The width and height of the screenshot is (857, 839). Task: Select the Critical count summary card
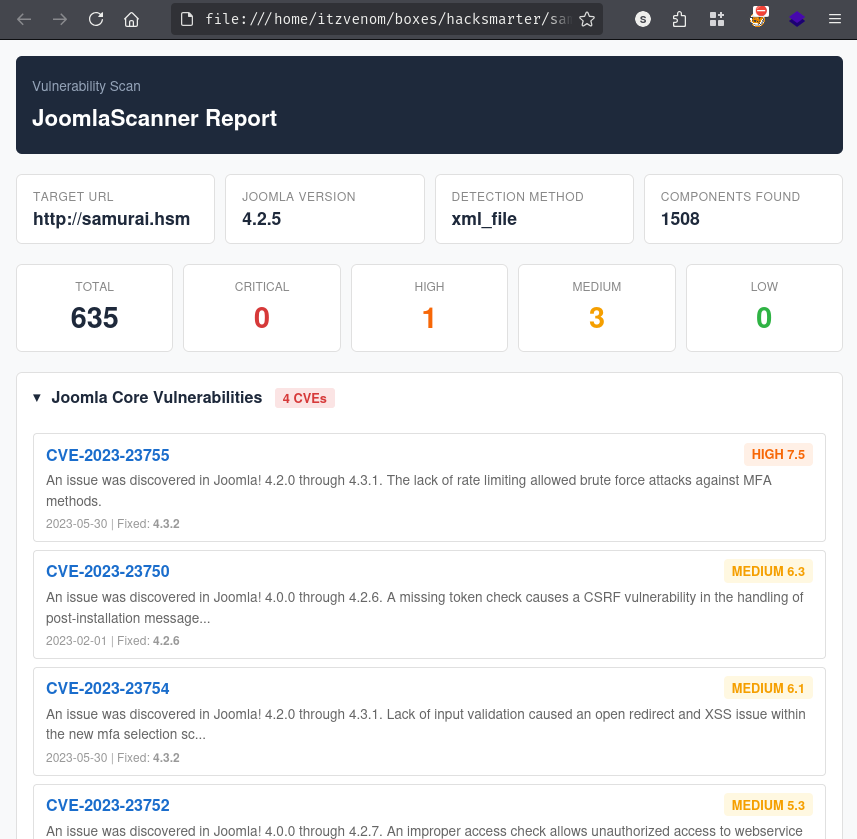point(262,308)
